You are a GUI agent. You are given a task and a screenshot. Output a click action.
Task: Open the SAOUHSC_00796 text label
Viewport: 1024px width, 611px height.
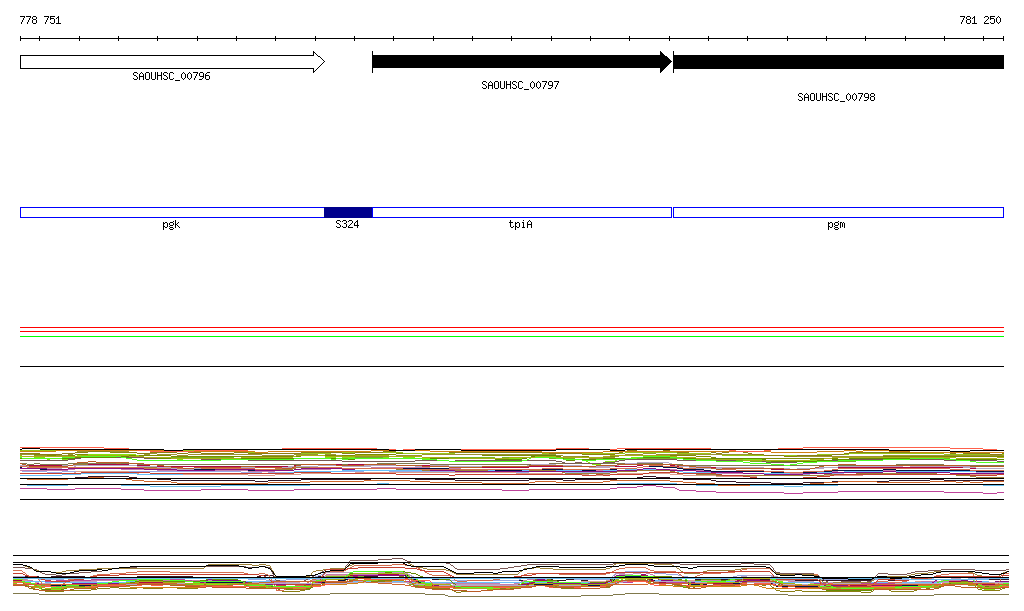tap(171, 76)
